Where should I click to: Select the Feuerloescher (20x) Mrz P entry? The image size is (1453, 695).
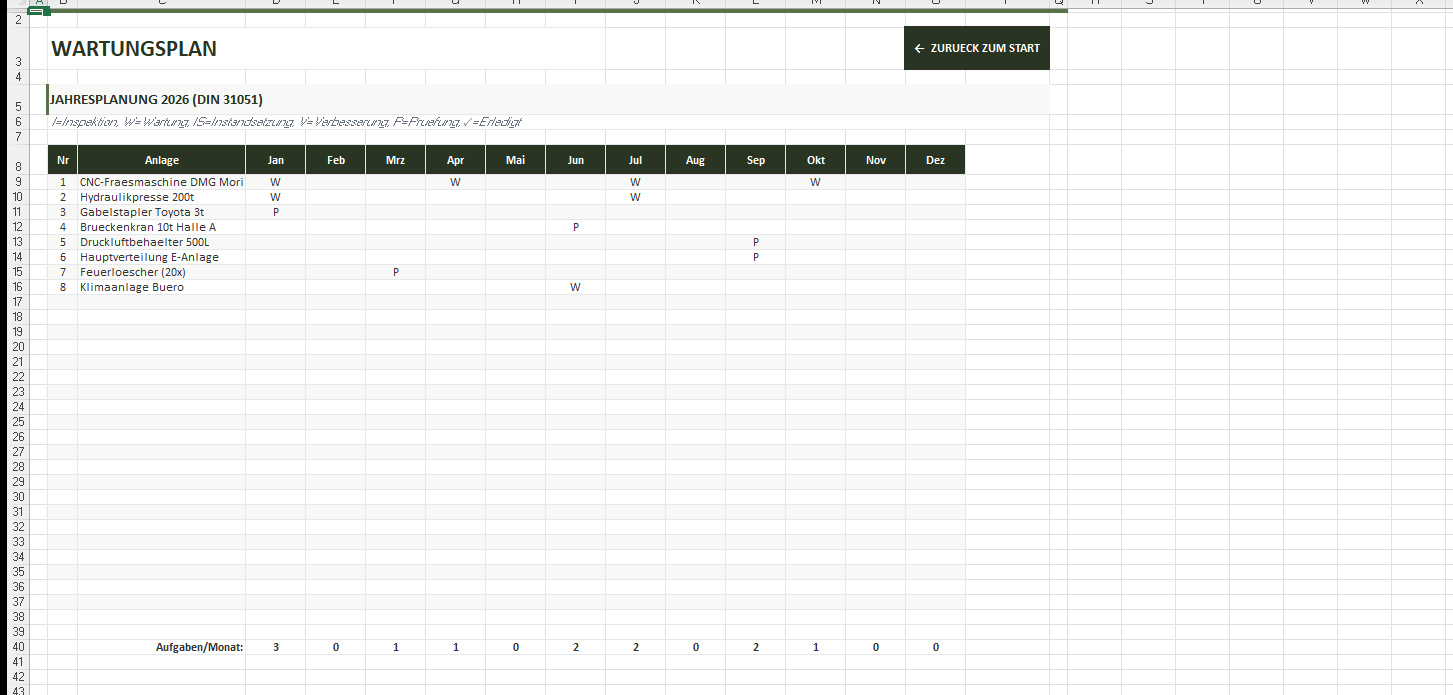[395, 272]
